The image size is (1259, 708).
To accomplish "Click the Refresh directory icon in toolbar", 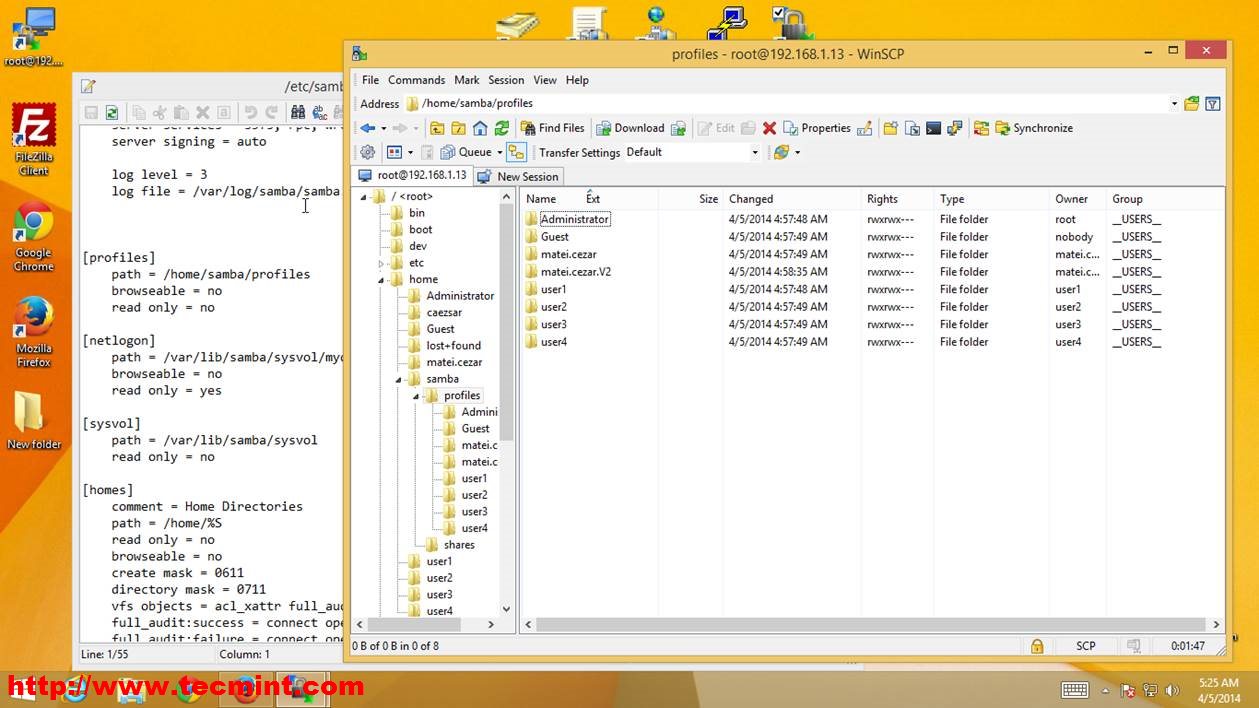I will [502, 128].
